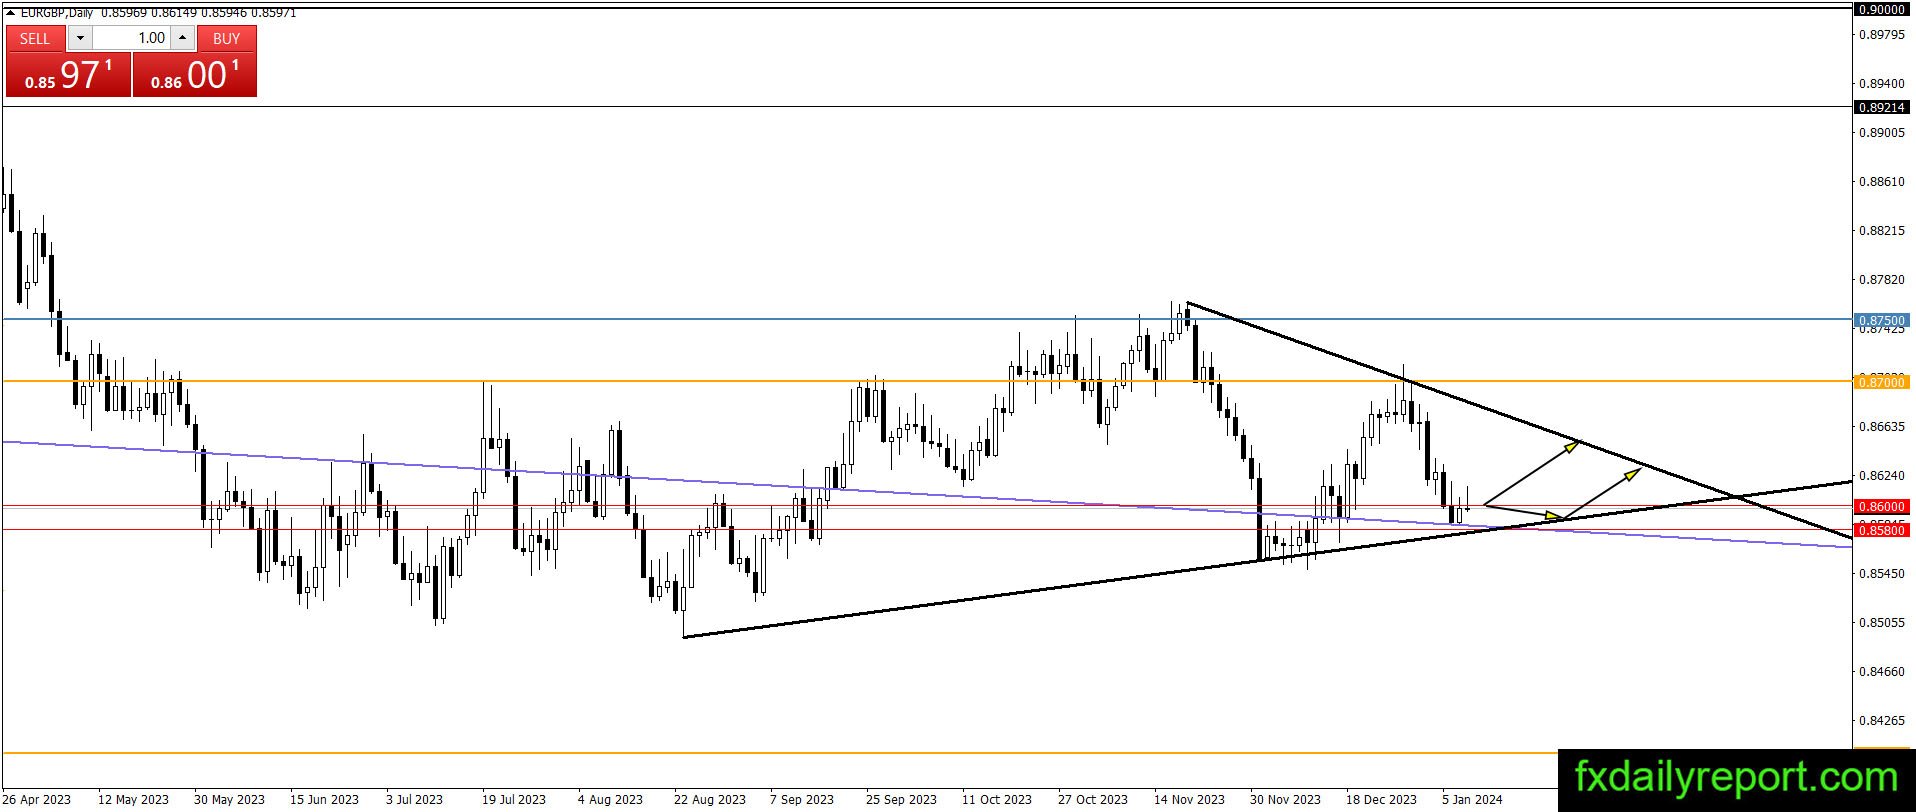Click the 0.85 97 sell price tile
This screenshot has width=1916, height=812.
pyautogui.click(x=69, y=75)
